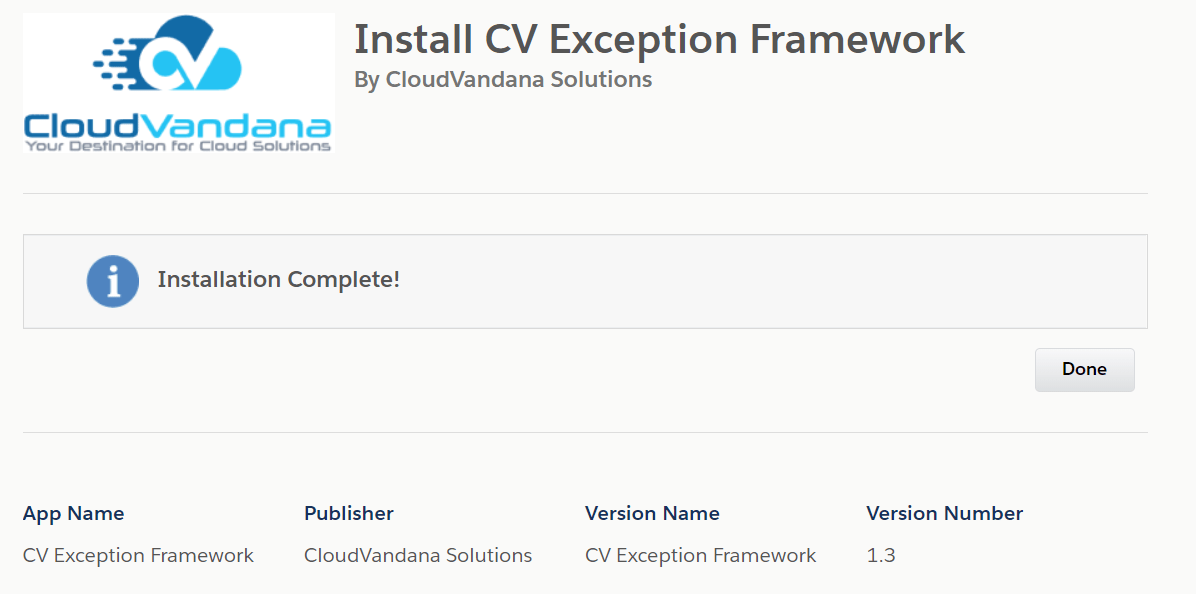Click CV Exception Framework under App Name
Screen dimensions: 1196x594
coord(138,555)
